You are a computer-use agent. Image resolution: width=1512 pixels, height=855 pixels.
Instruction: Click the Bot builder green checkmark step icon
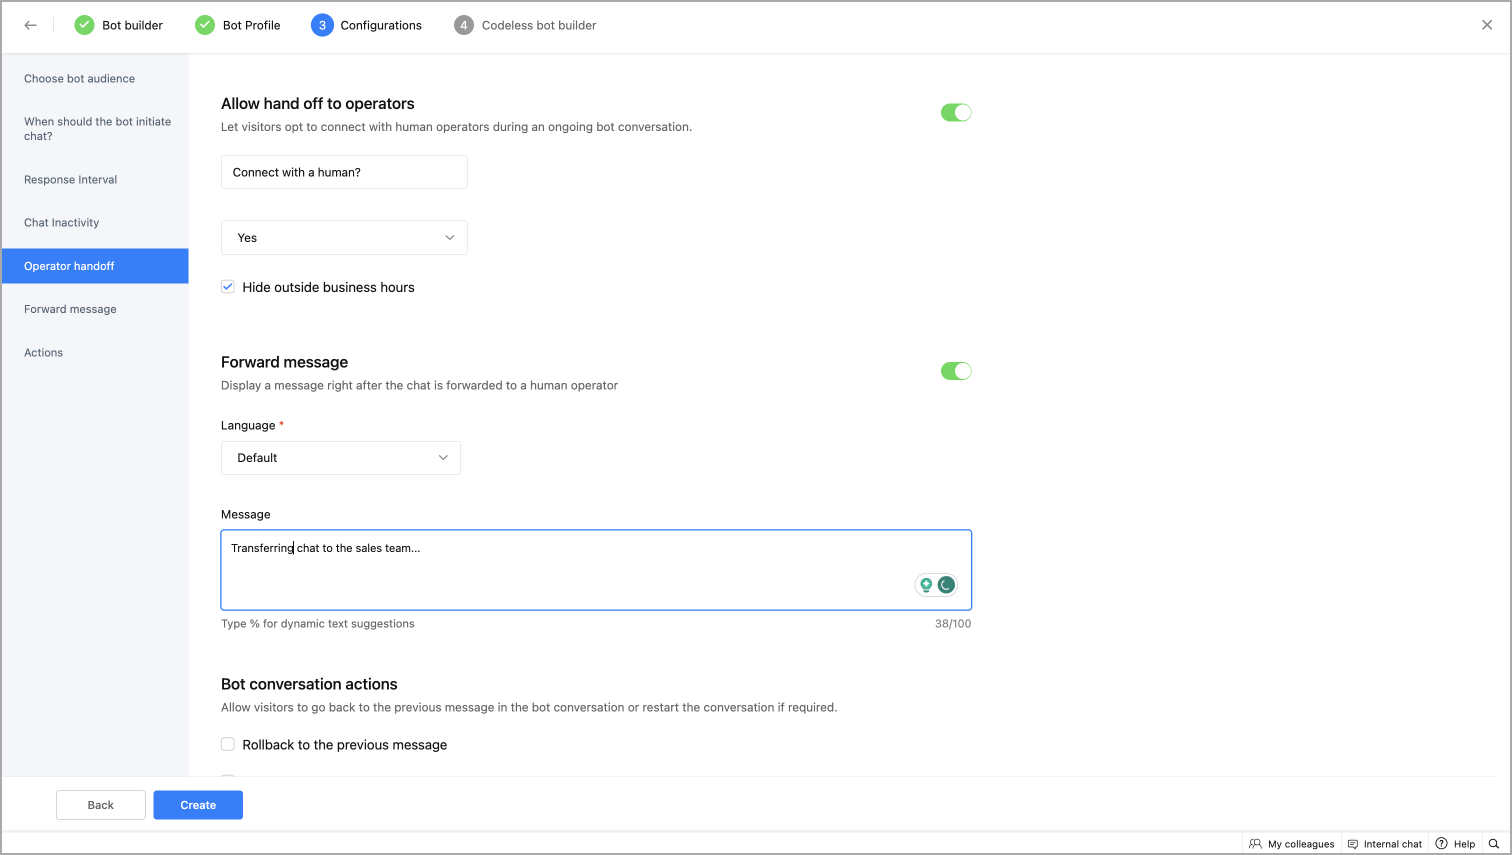tap(85, 25)
